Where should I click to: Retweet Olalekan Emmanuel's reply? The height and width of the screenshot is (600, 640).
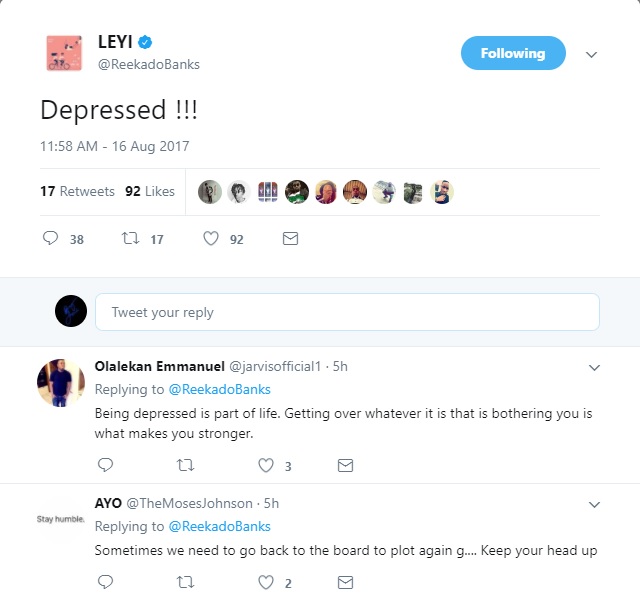185,465
